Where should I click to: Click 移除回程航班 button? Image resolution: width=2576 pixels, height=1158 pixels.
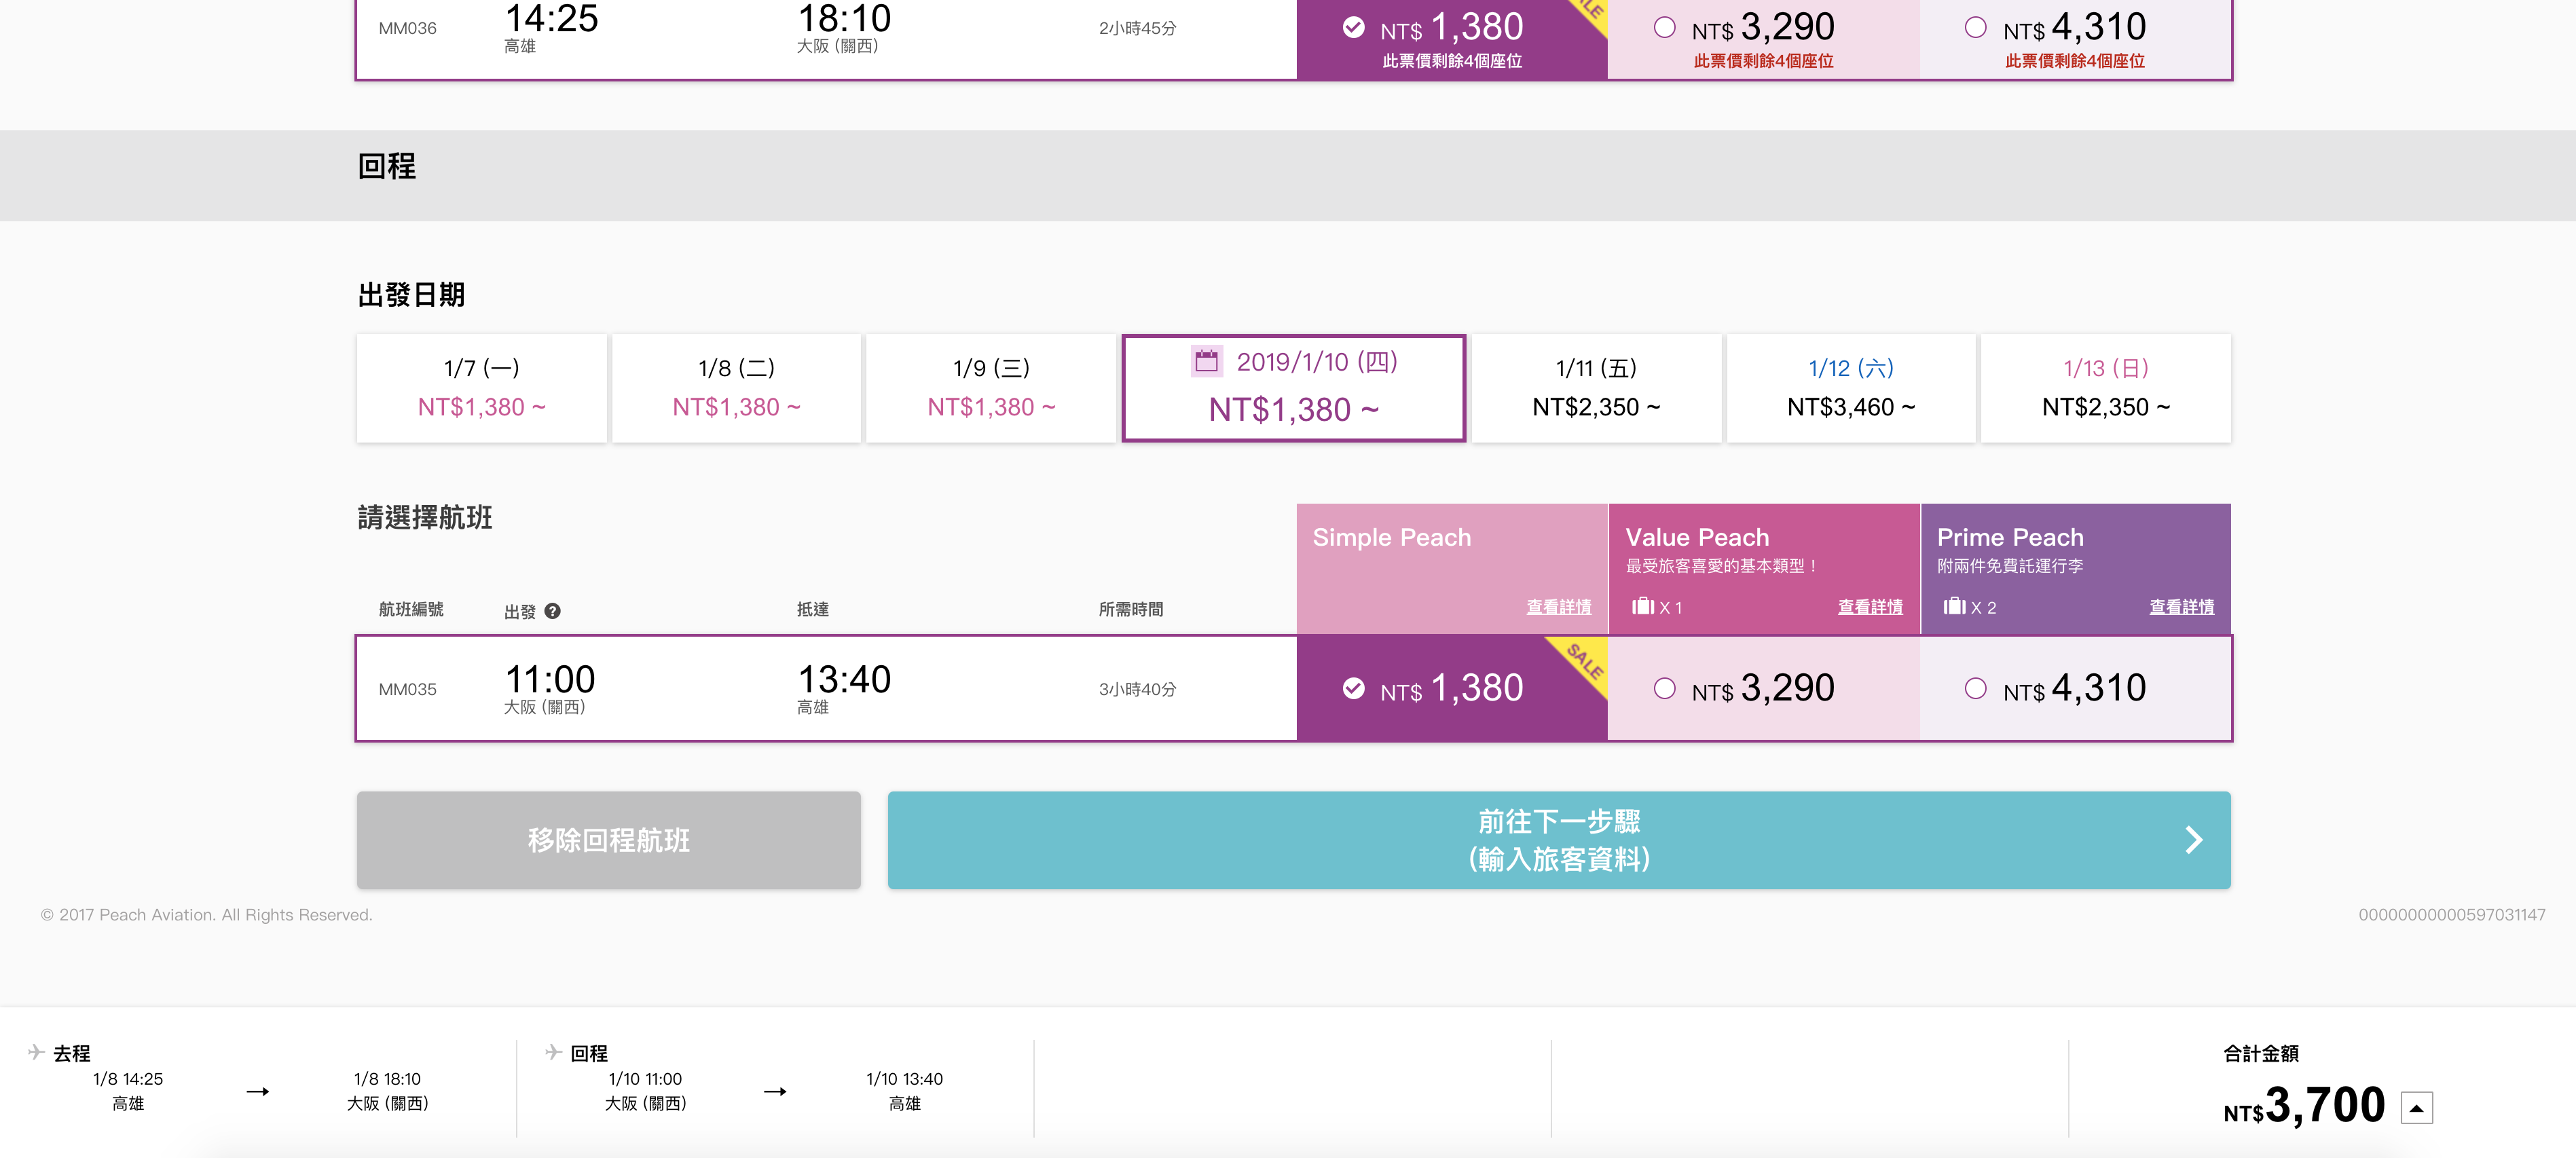point(609,840)
